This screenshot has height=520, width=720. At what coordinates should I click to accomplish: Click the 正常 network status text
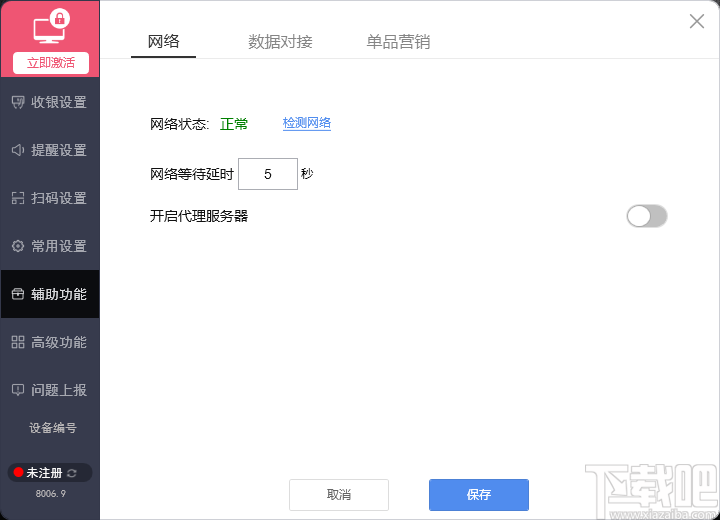tap(234, 124)
